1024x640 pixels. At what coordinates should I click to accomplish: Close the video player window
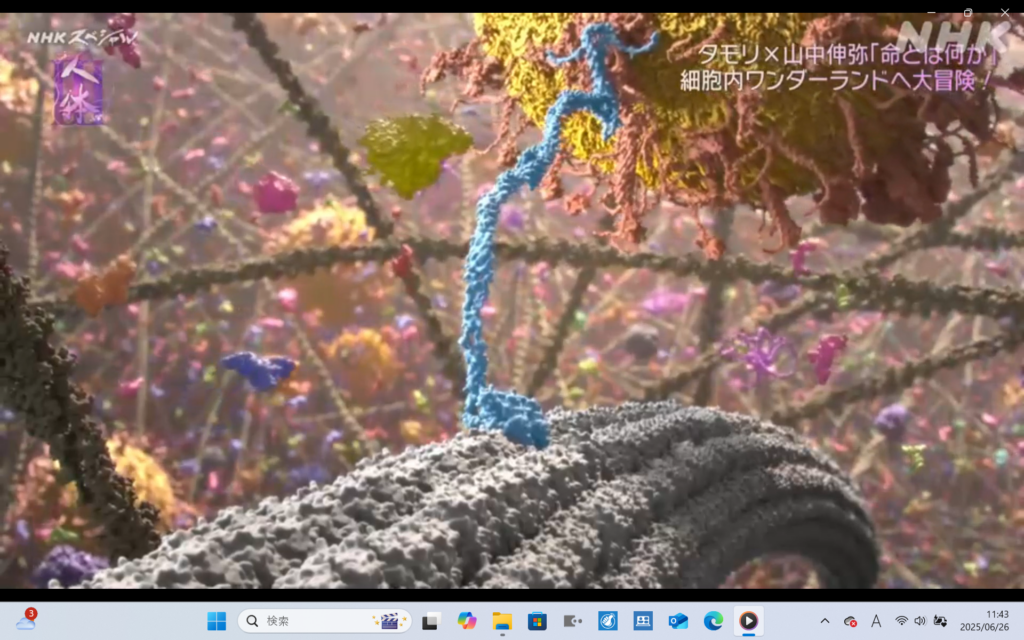(x=1006, y=12)
